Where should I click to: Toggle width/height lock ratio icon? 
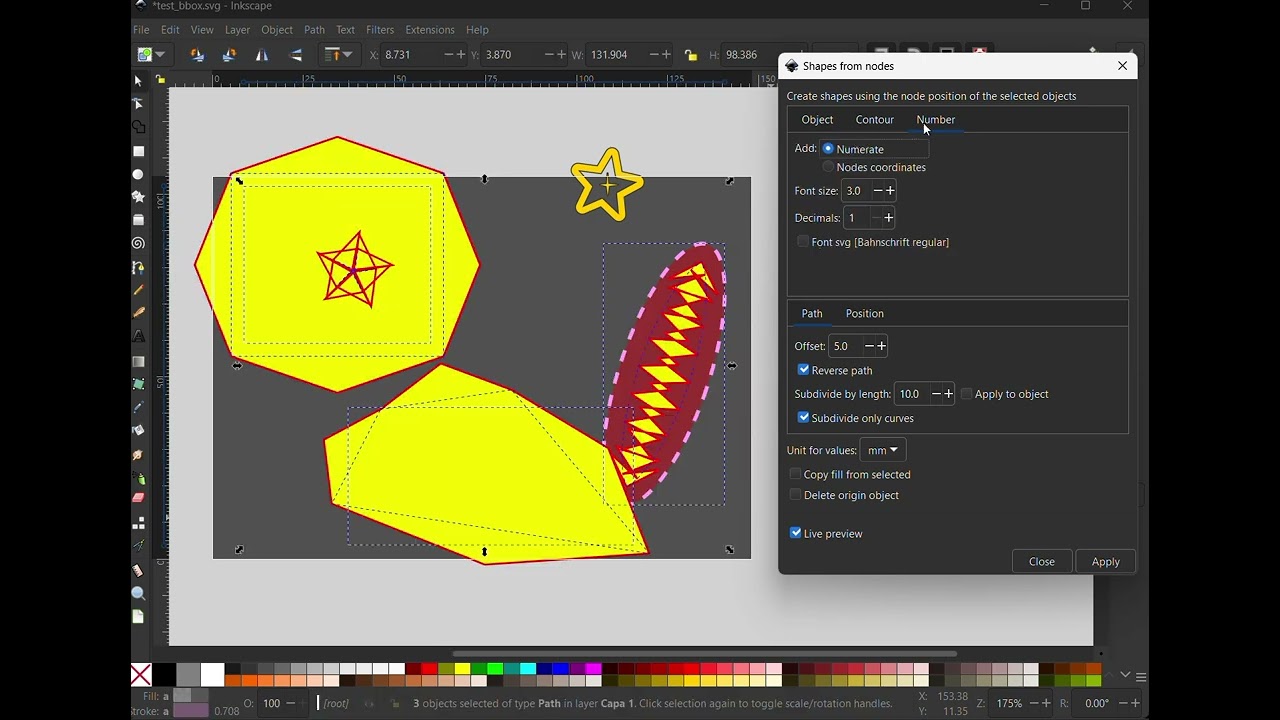click(691, 55)
